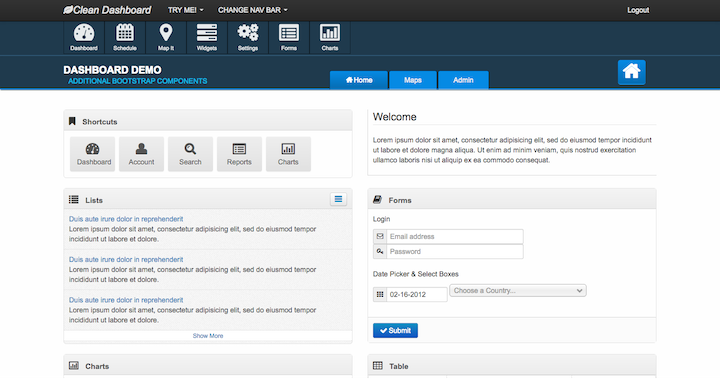Click the table icon in Table header
Image resolution: width=720 pixels, height=389 pixels.
(377, 366)
